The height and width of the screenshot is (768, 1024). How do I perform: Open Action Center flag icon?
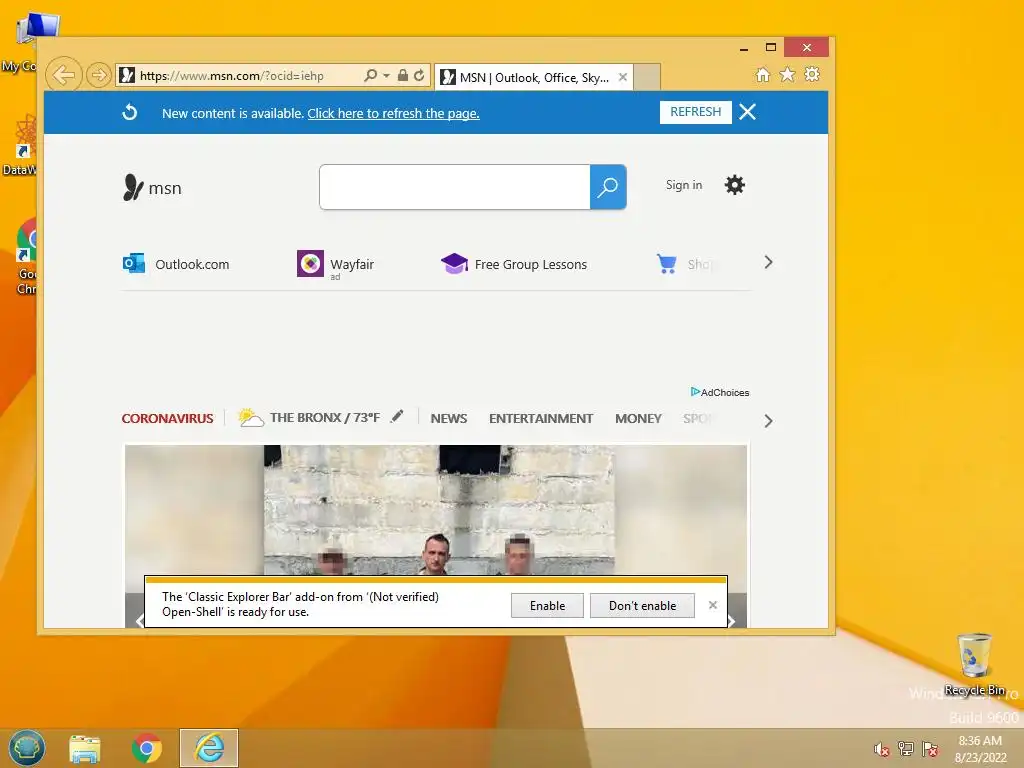[930, 748]
